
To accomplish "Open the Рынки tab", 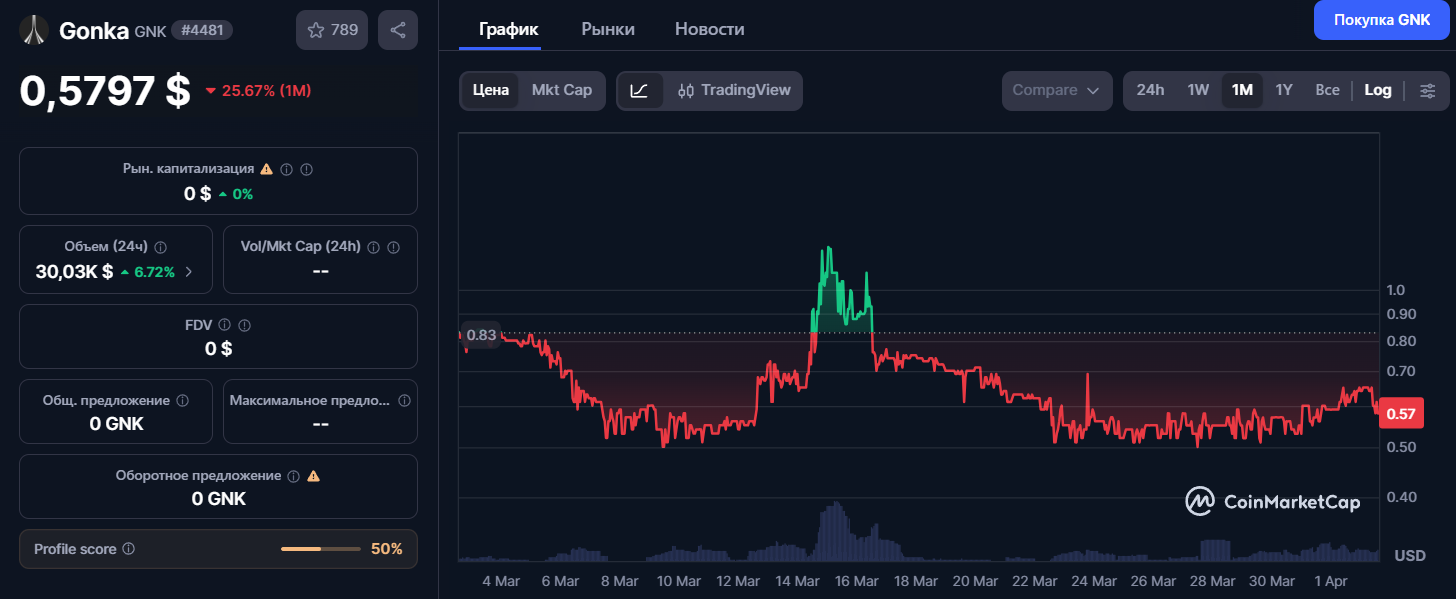I will (x=608, y=29).
